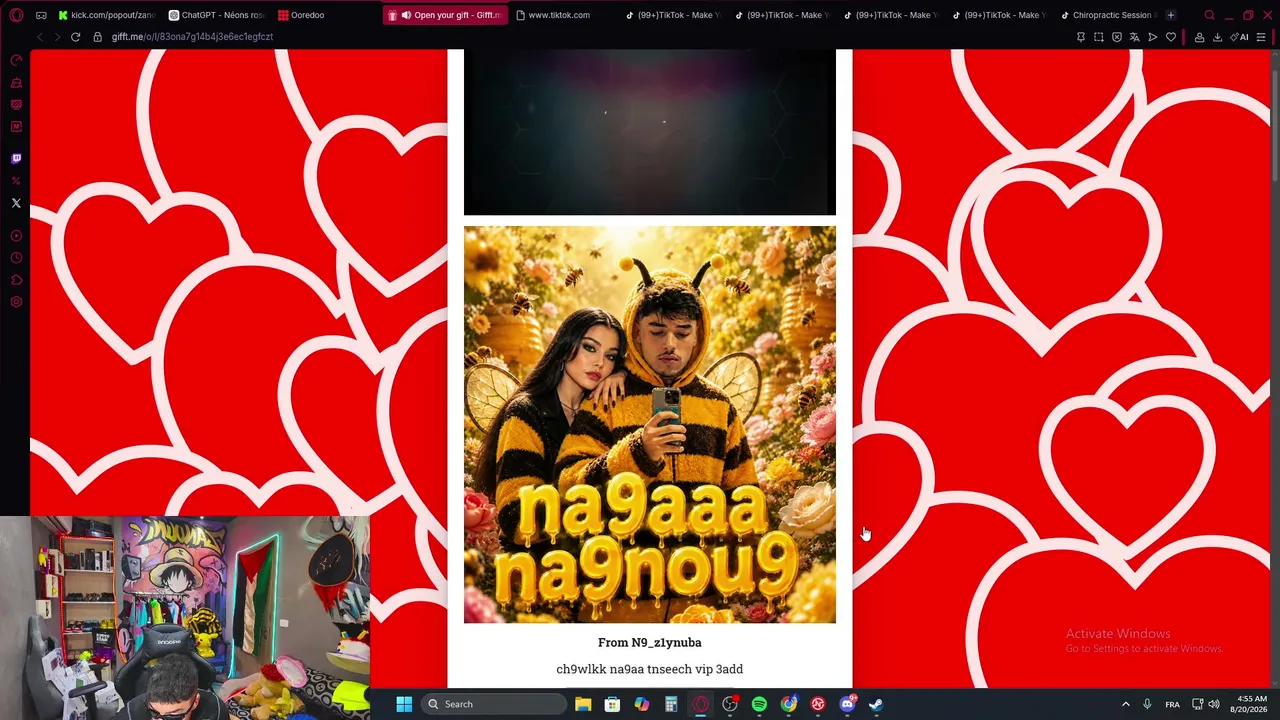
Task: Open the browser downloads panel
Action: (1217, 37)
